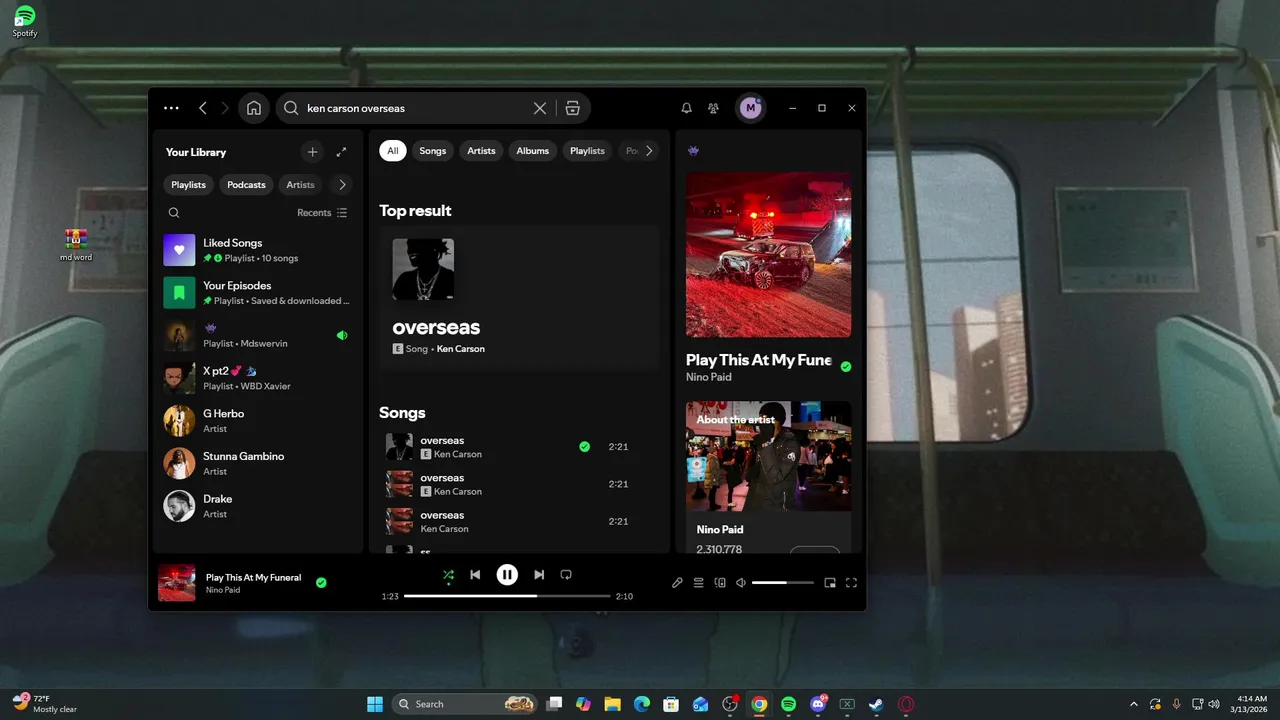Image resolution: width=1280 pixels, height=720 pixels.
Task: Open the Recents sort dropdown
Action: click(322, 213)
